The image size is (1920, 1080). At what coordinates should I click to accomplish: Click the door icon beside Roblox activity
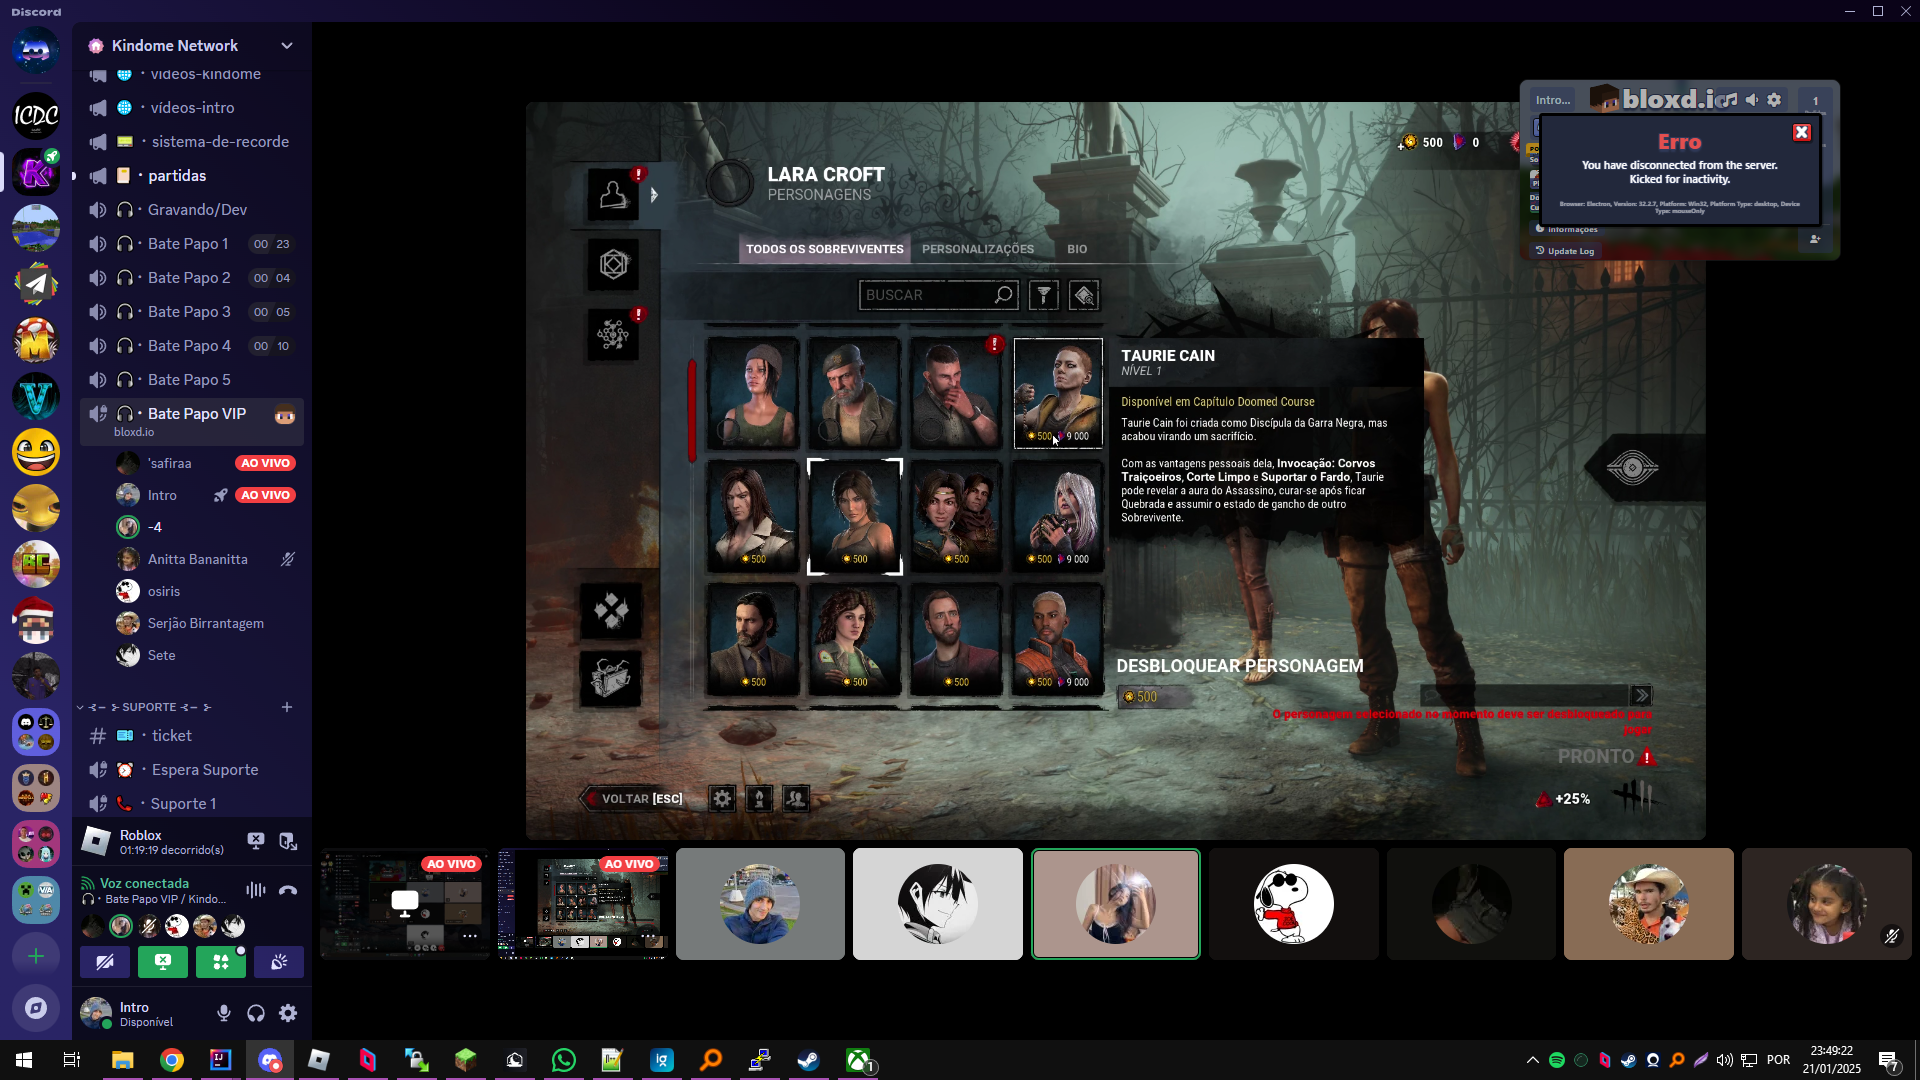pos(288,841)
